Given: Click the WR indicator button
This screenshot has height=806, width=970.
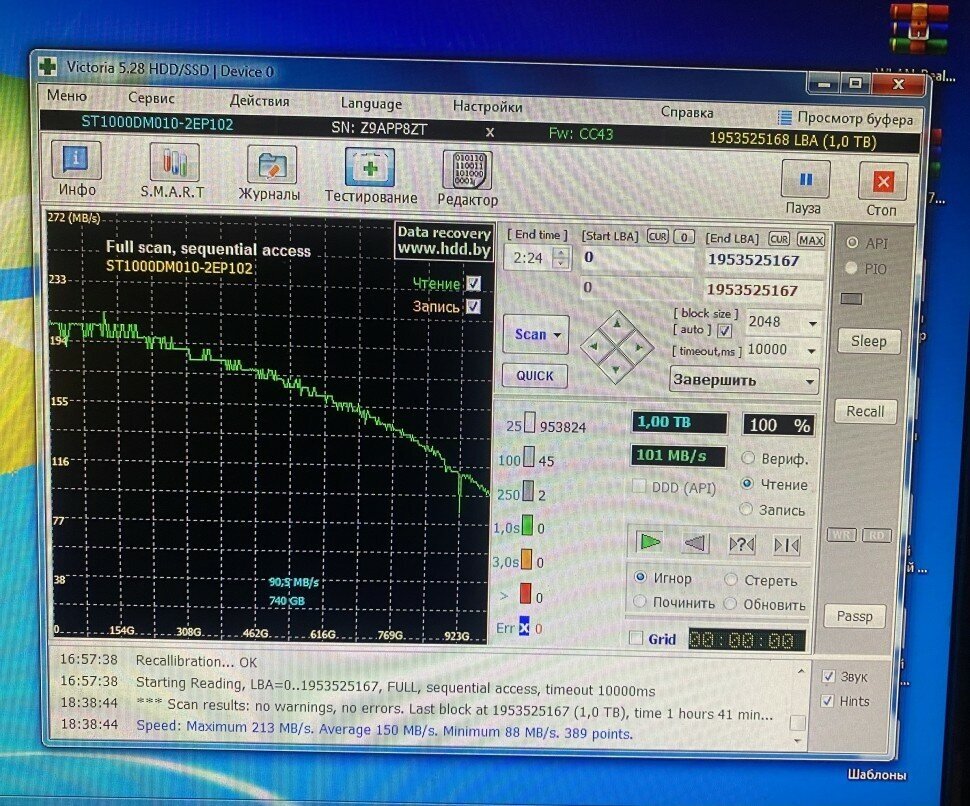Looking at the screenshot, I should tap(842, 535).
